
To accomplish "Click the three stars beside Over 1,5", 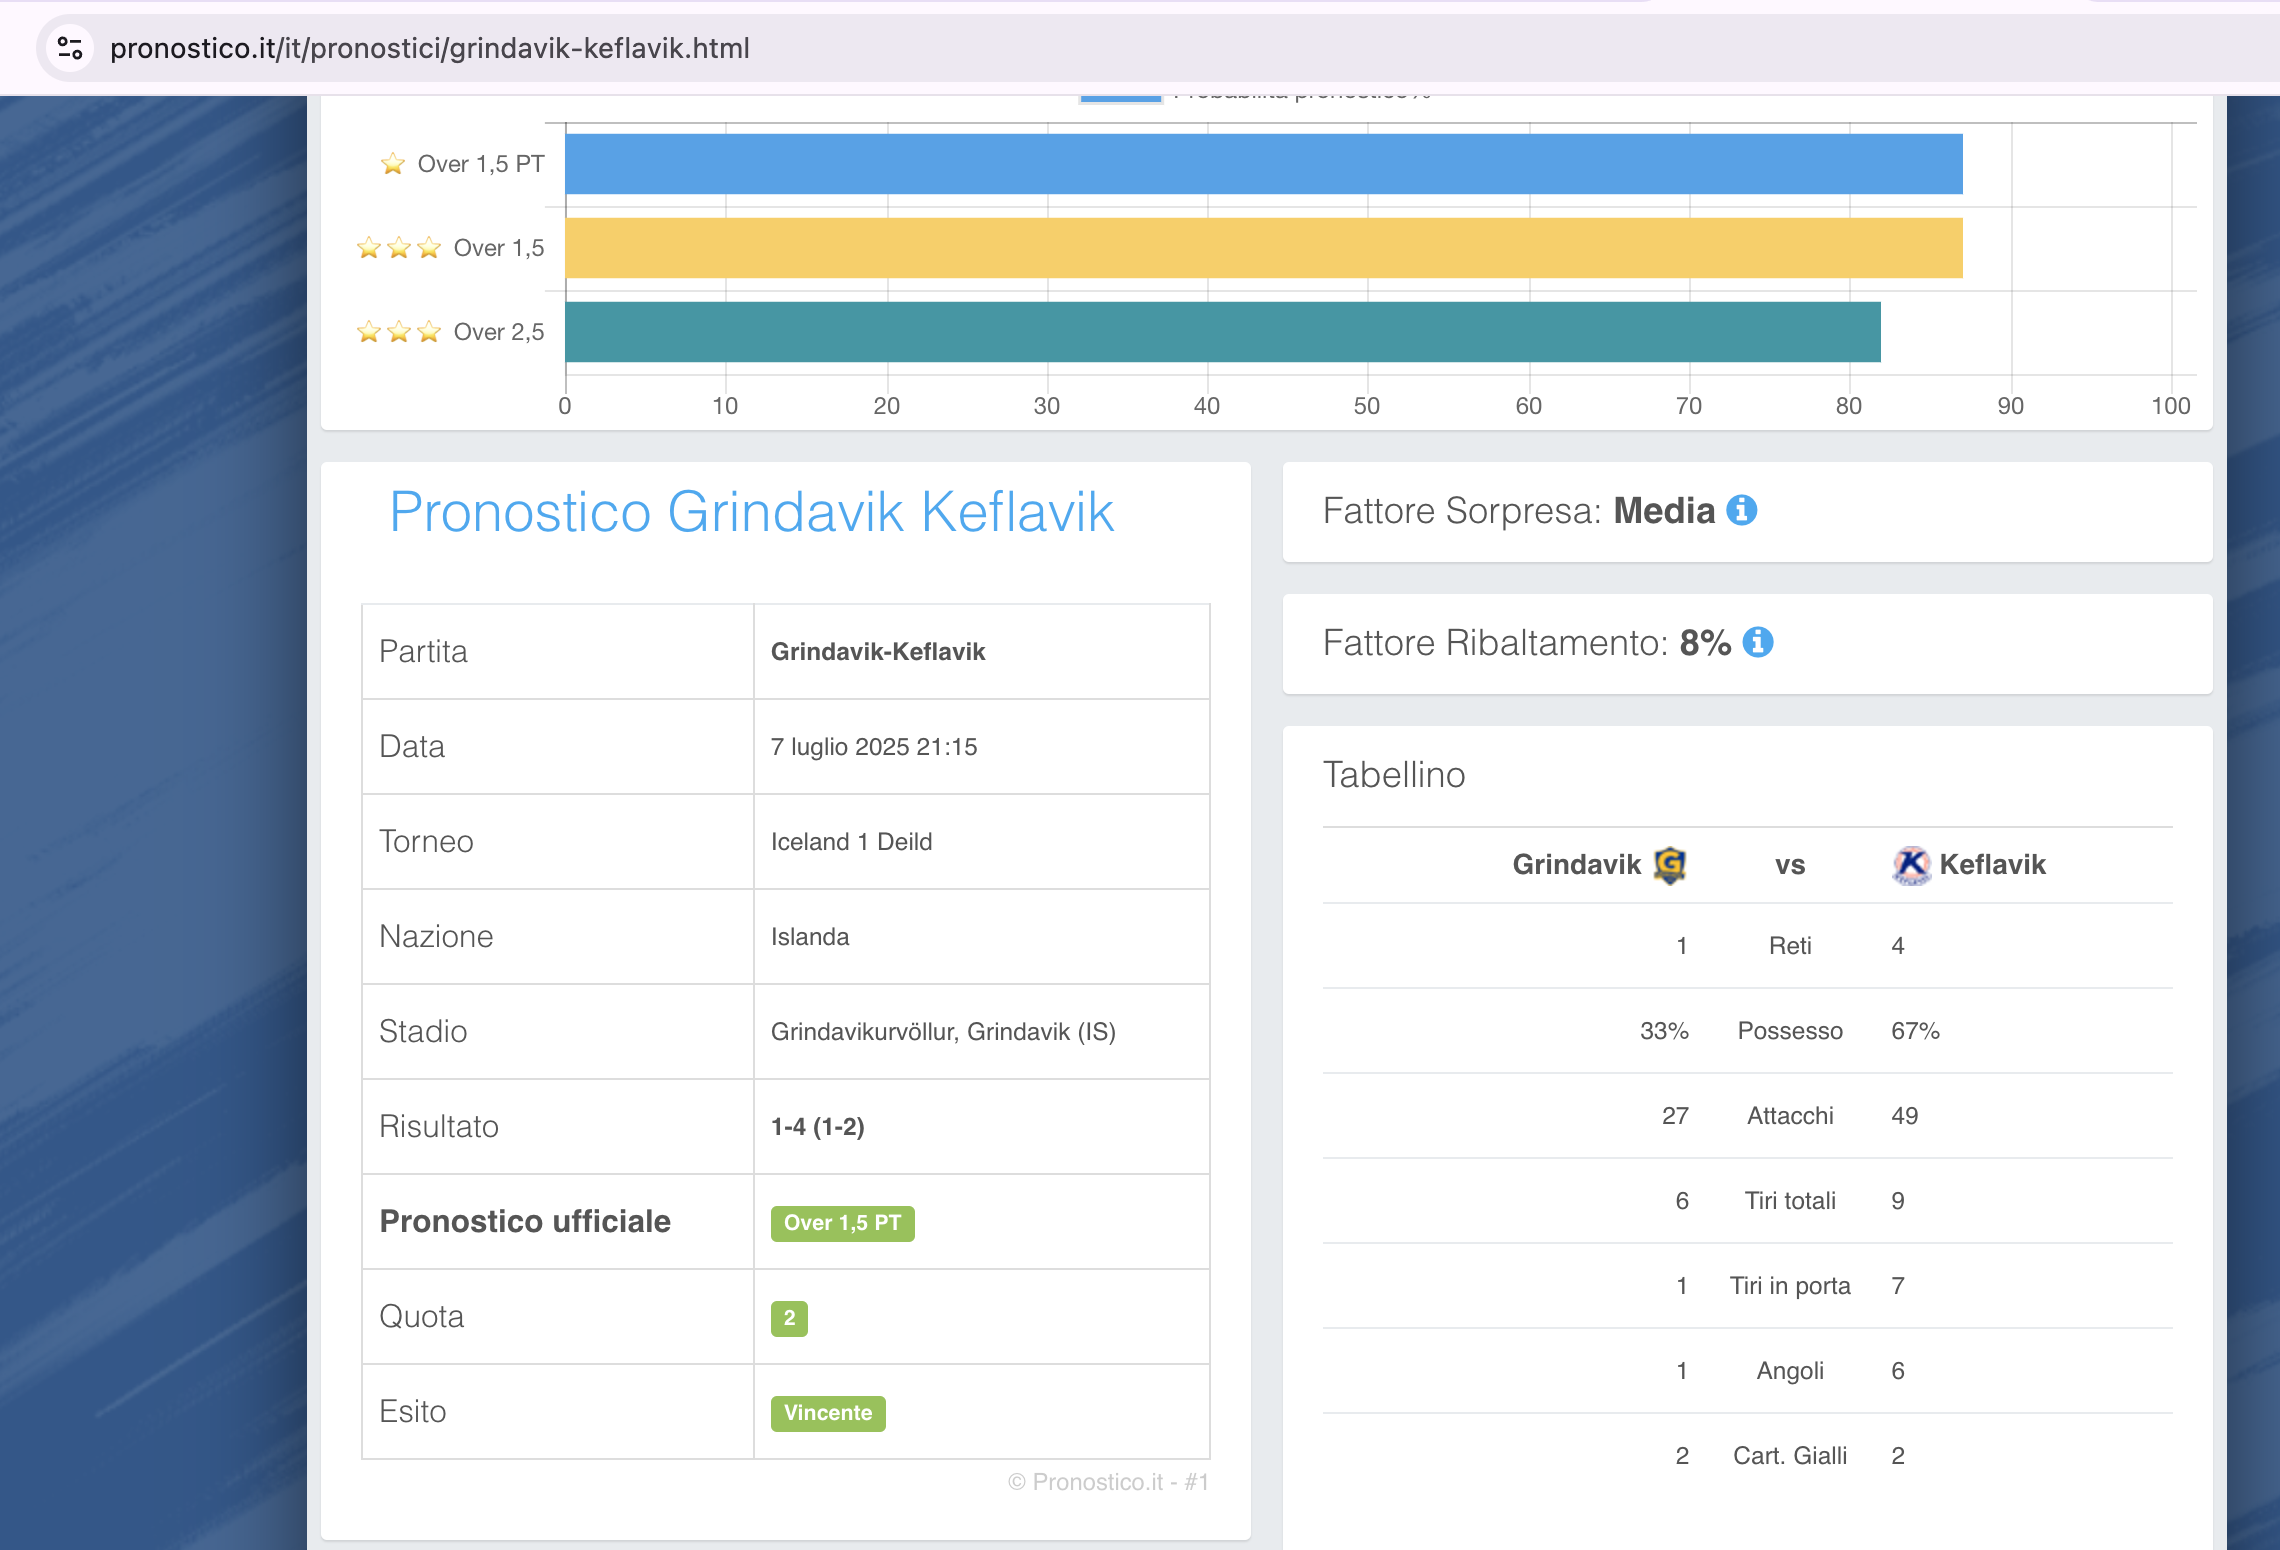I will click(399, 248).
